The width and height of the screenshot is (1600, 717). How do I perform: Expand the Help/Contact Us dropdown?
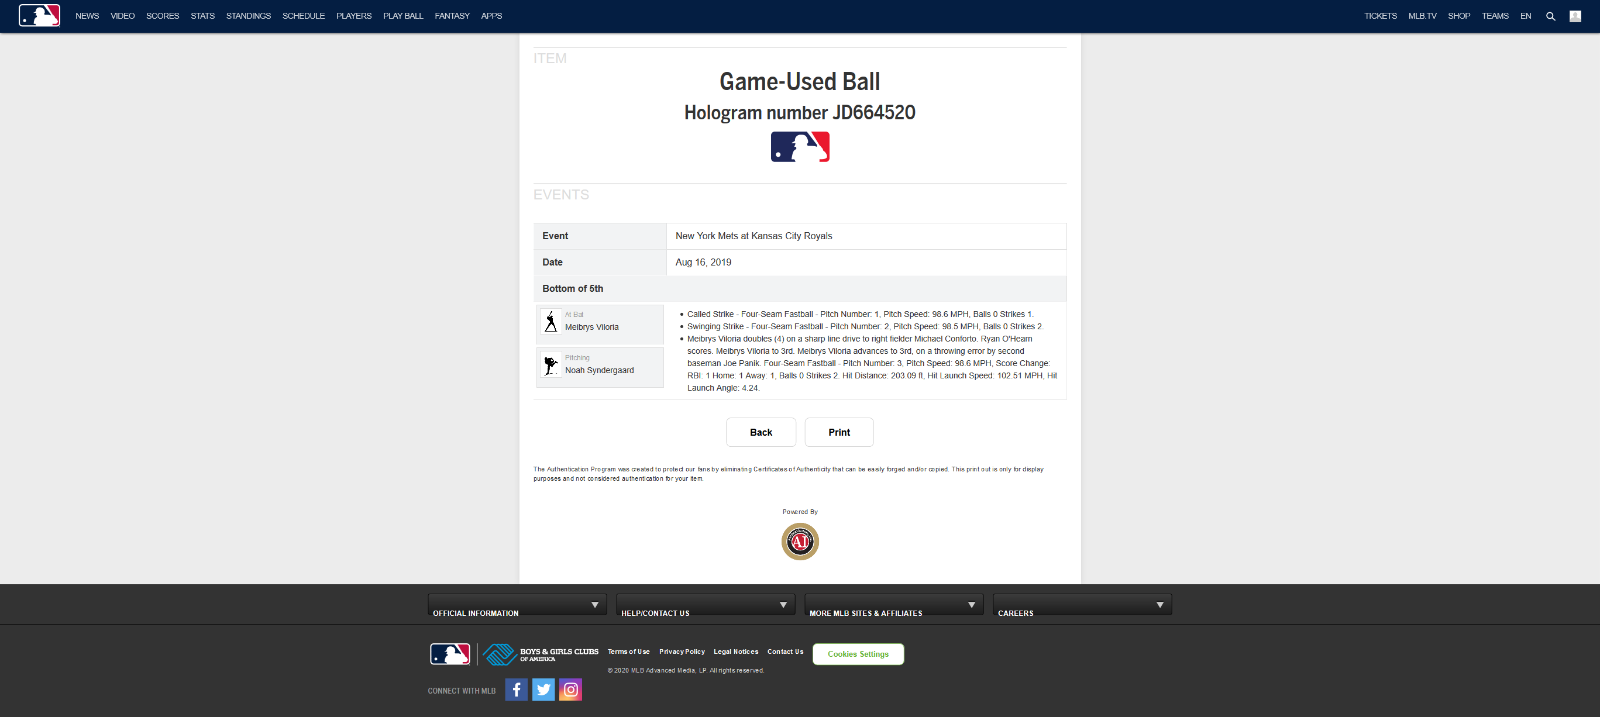coord(705,605)
